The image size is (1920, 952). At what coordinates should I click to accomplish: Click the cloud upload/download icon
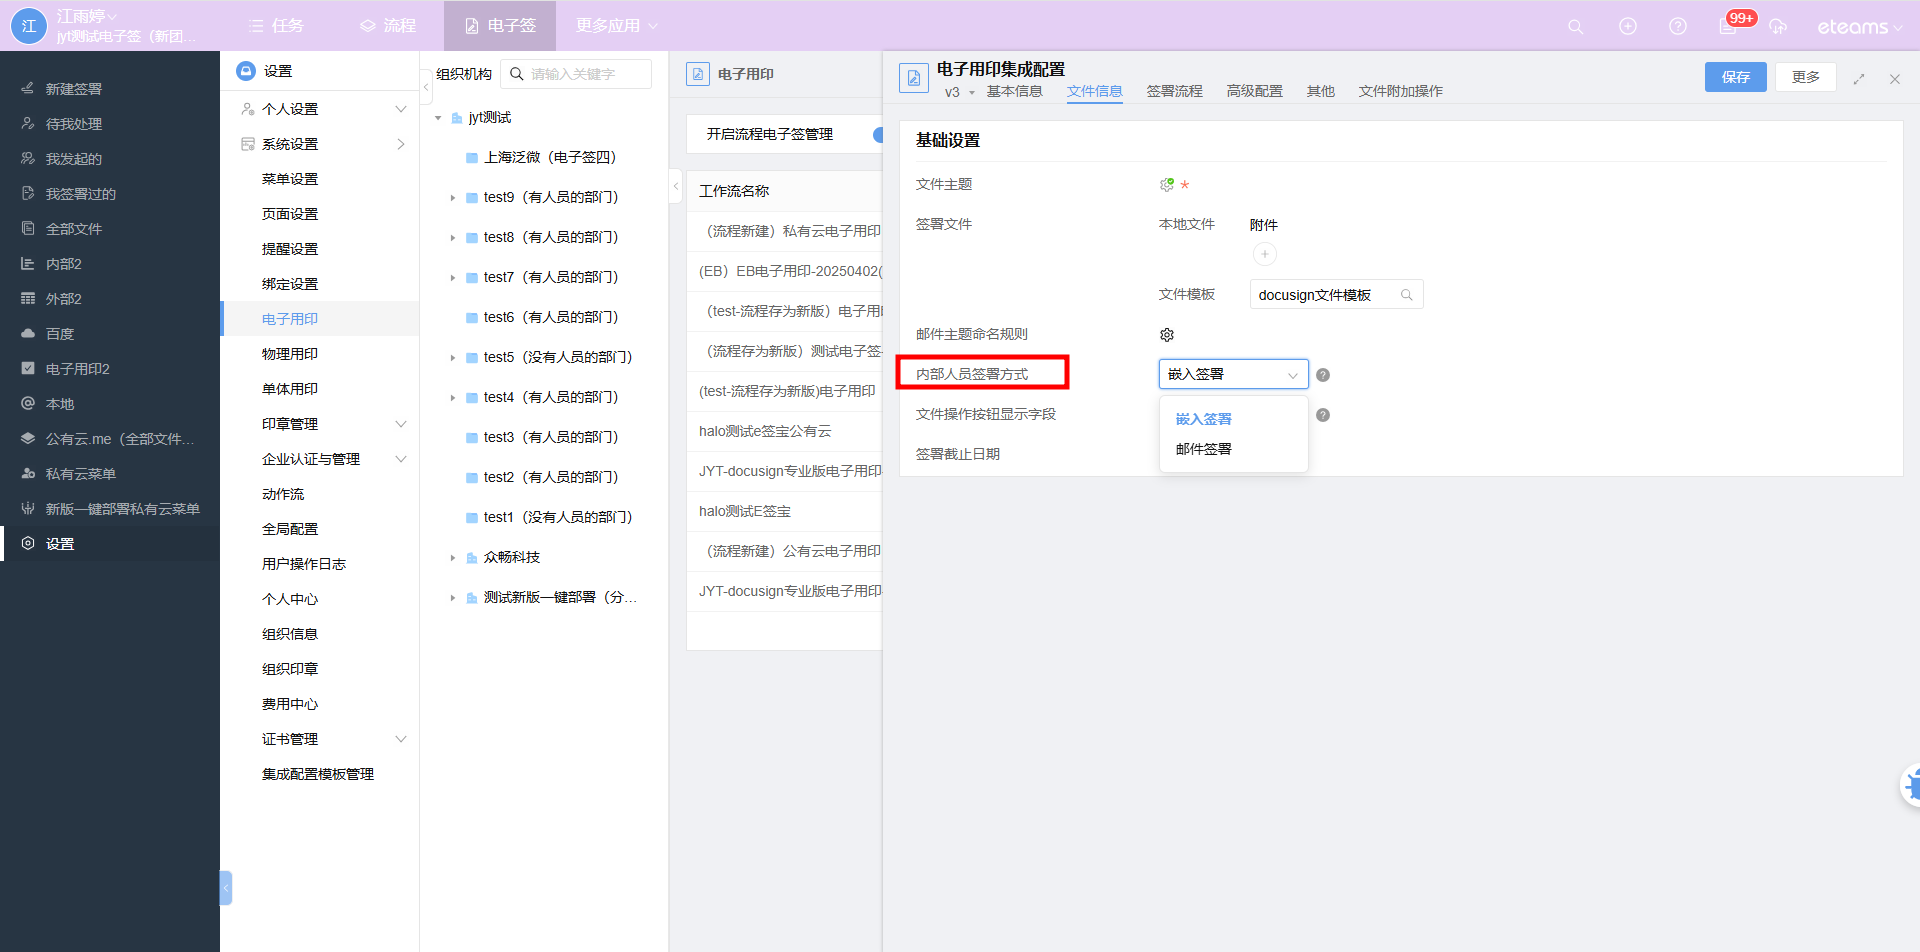[x=1777, y=27]
